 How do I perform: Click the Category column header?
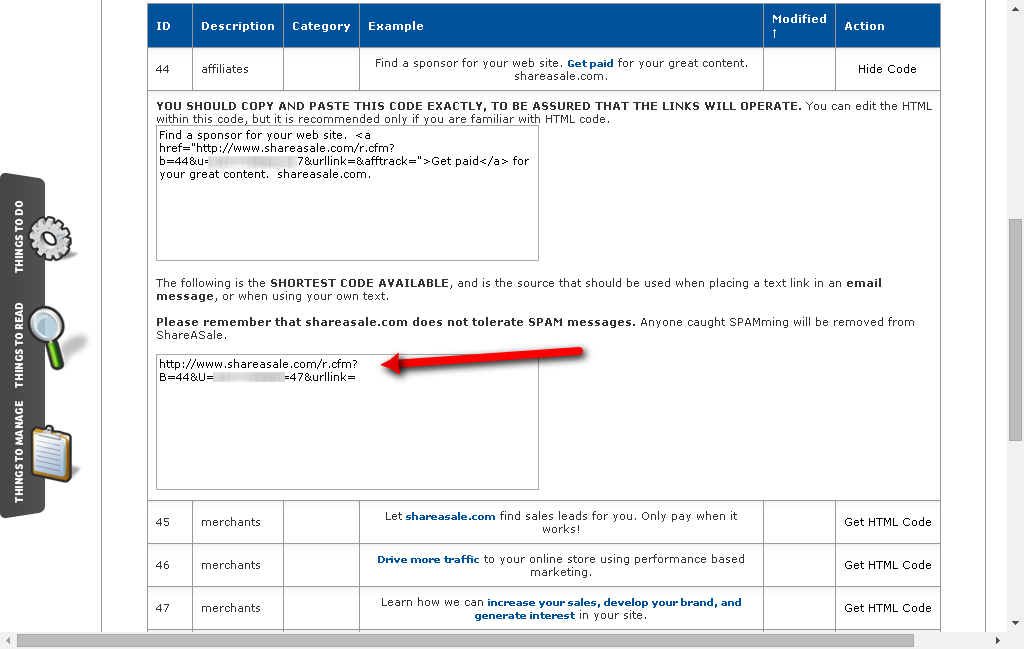[x=321, y=26]
